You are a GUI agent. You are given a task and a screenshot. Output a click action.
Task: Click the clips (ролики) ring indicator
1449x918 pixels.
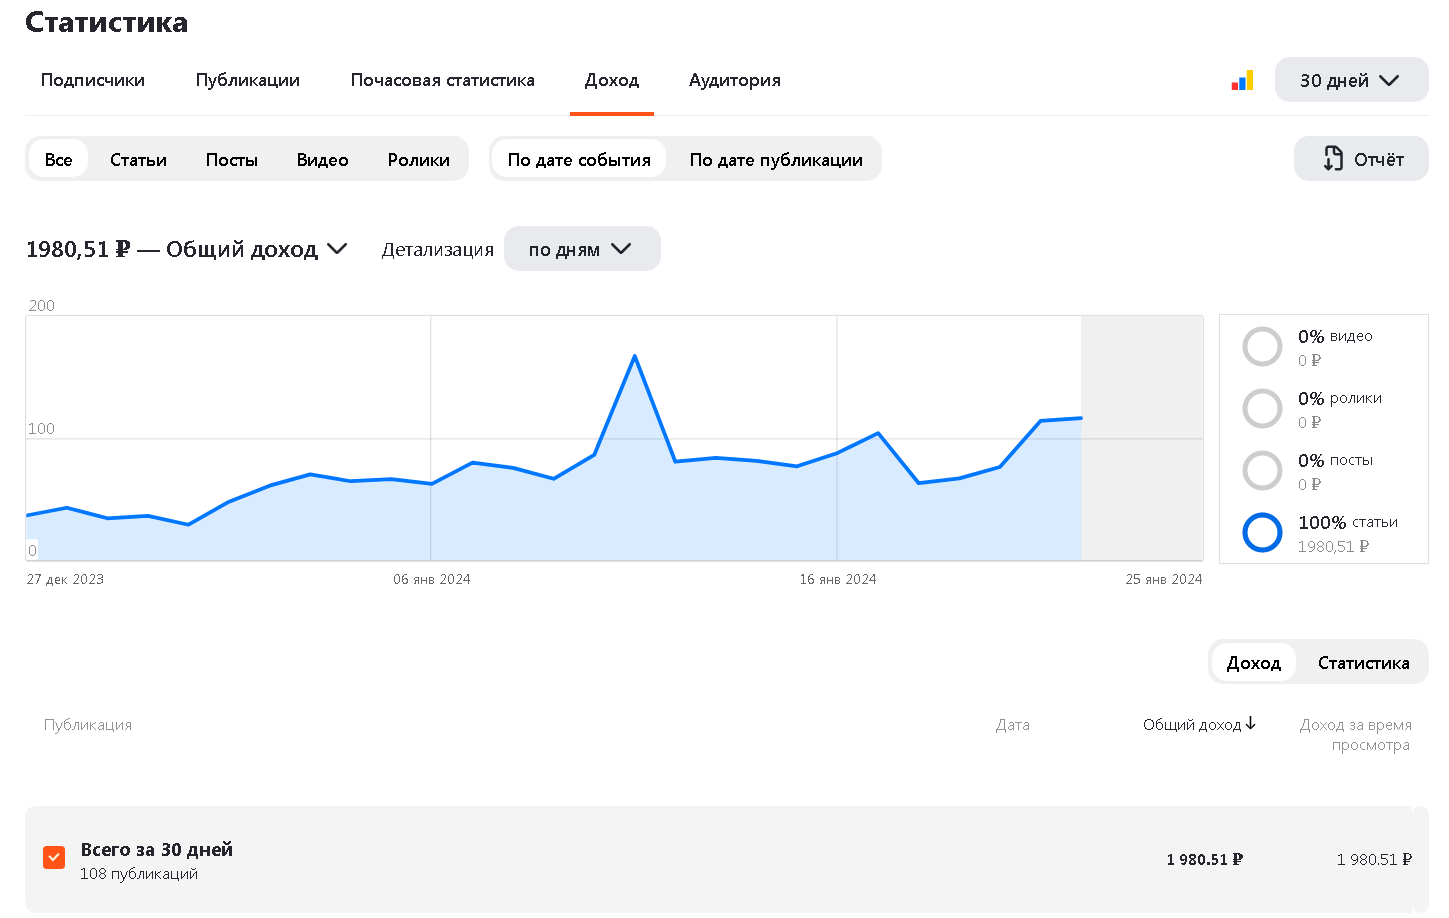pos(1262,409)
